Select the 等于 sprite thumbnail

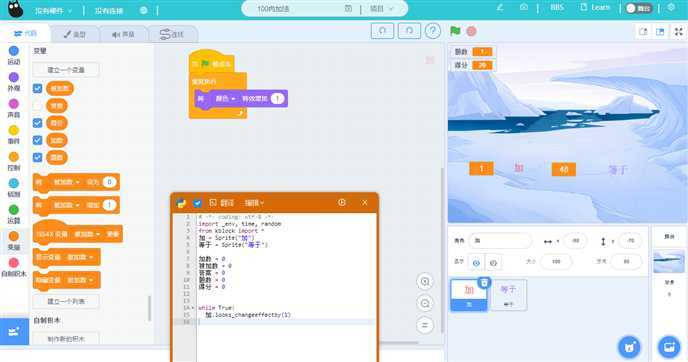click(x=508, y=294)
